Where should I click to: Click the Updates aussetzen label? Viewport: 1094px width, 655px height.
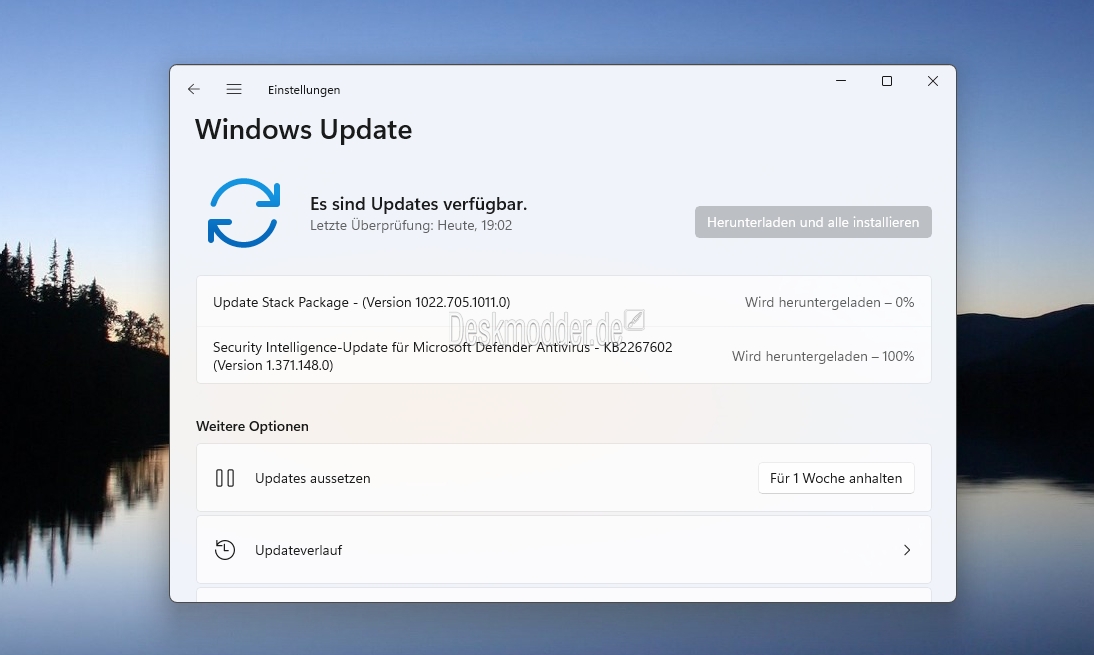[x=313, y=479]
